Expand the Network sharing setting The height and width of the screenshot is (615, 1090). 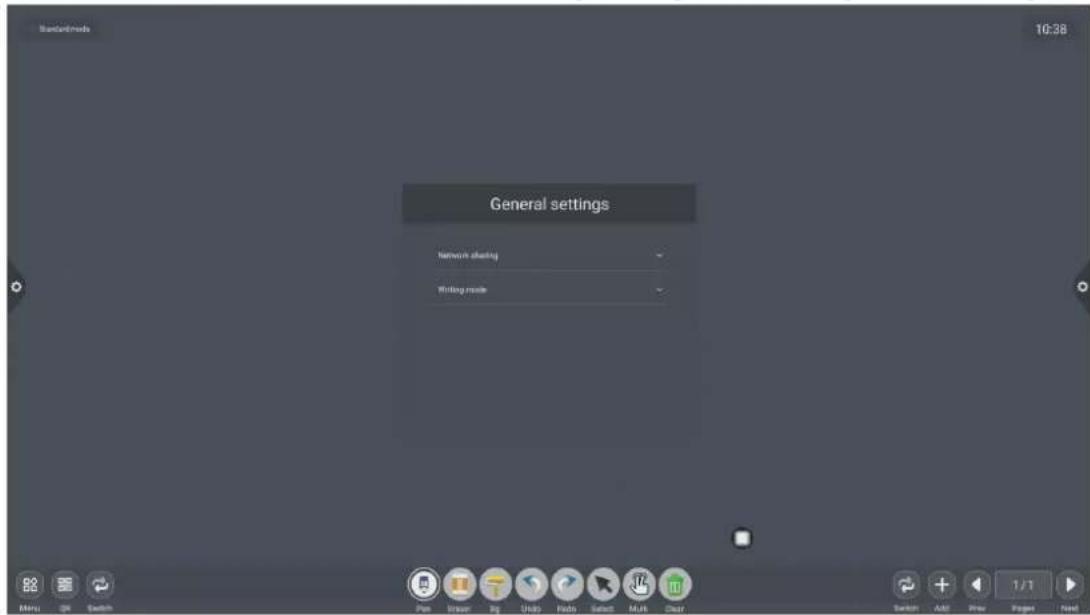[x=549, y=255]
